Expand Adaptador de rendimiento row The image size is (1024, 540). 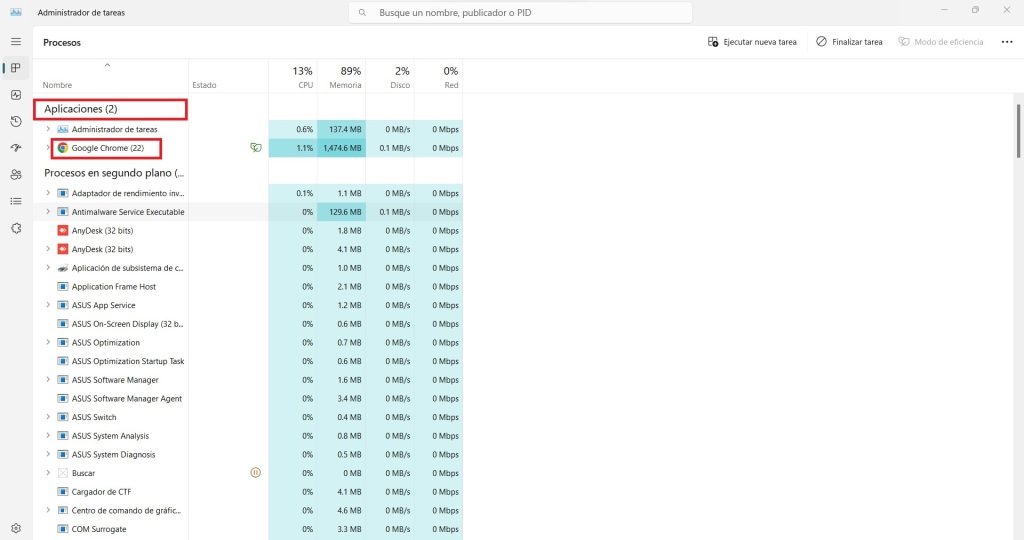click(48, 193)
